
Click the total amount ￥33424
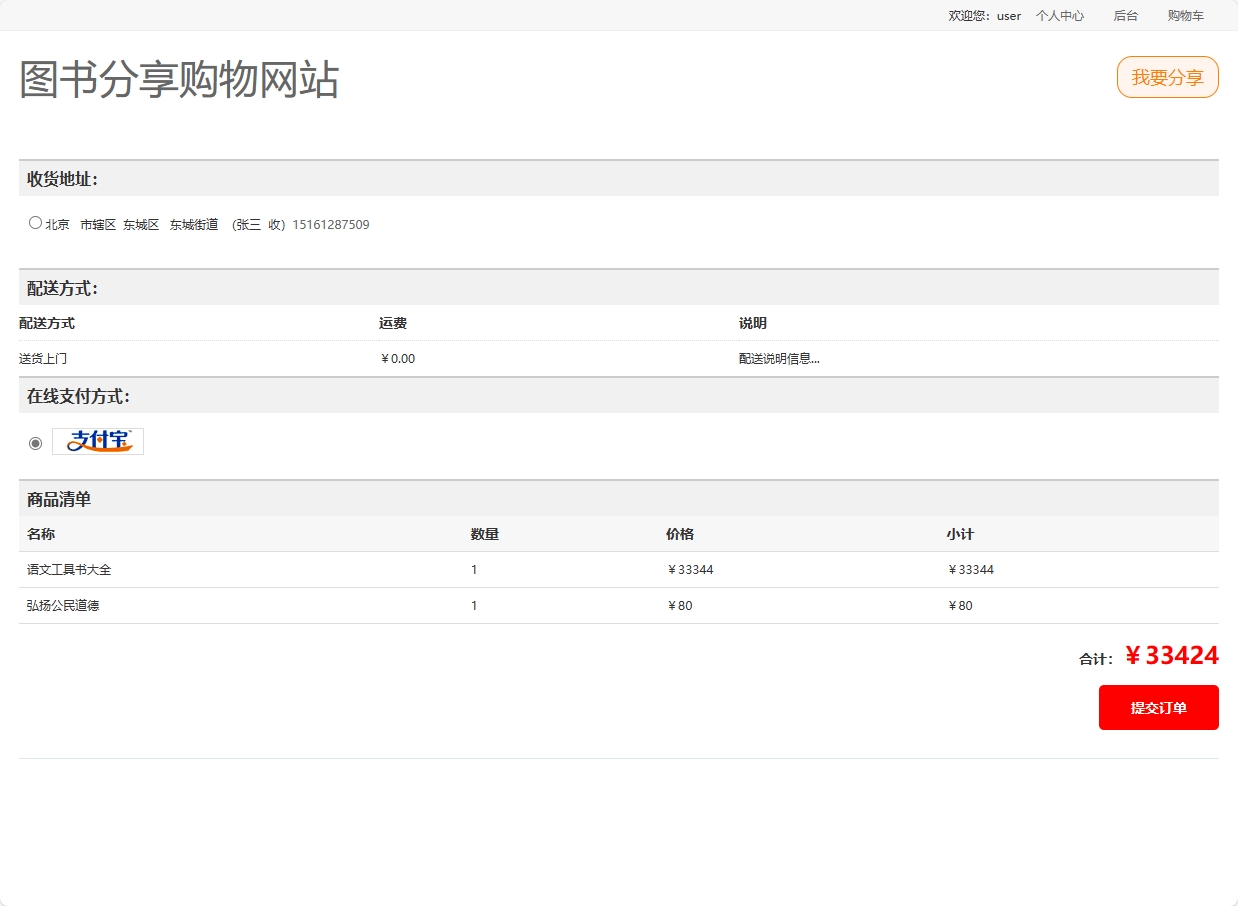1171,656
